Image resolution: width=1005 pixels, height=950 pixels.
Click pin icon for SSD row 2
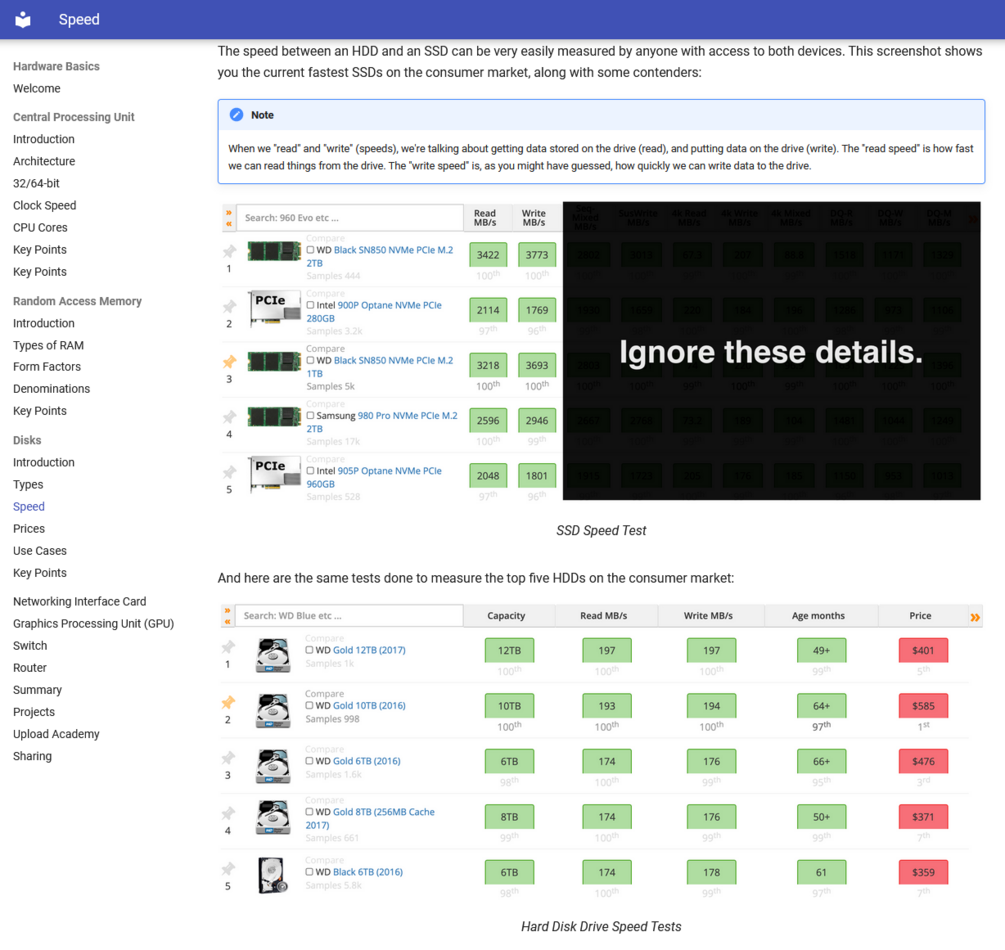pyautogui.click(x=229, y=306)
